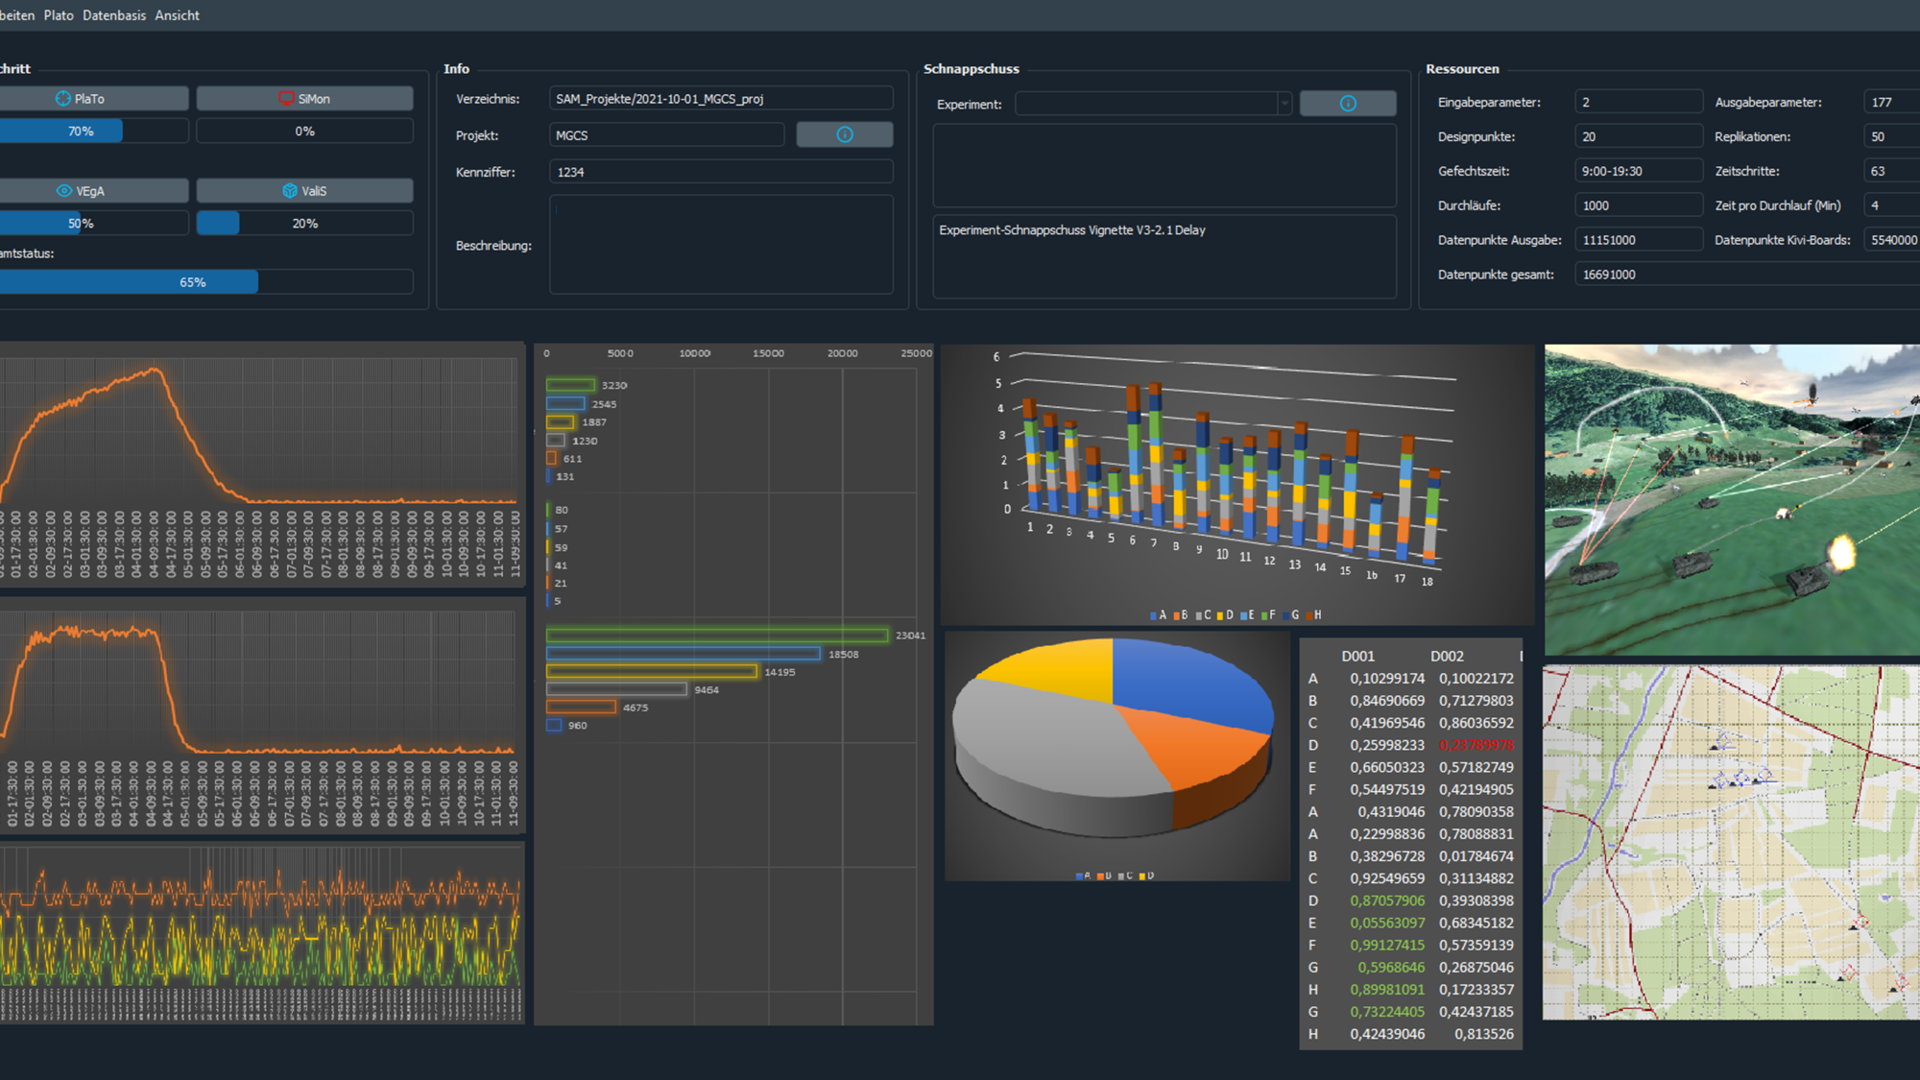
Task: Click the ValiS 20% progress bar
Action: tap(304, 223)
